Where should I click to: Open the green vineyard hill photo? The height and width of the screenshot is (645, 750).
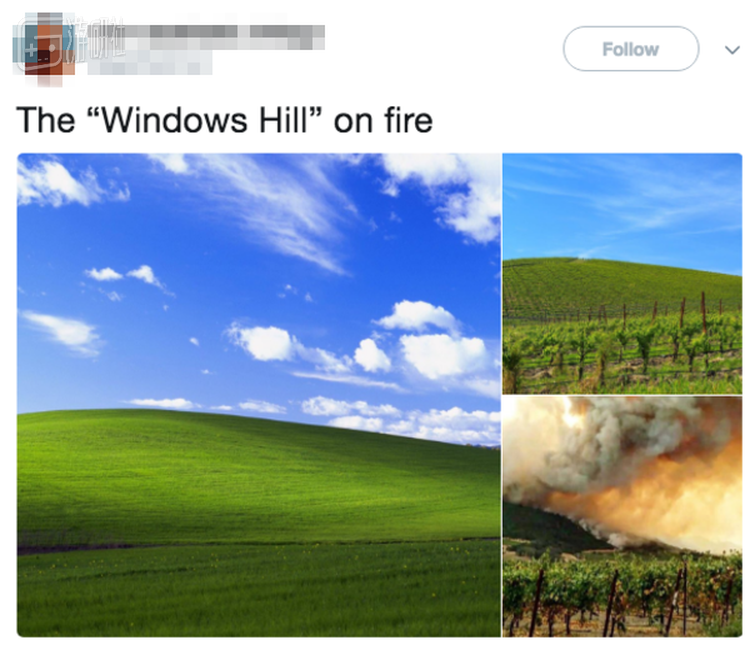click(x=622, y=273)
